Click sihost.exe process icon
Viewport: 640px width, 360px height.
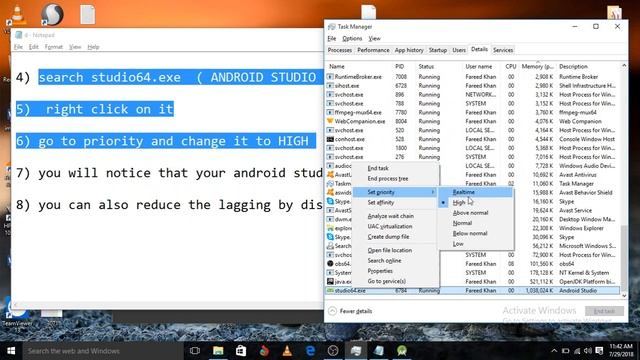pos(330,86)
